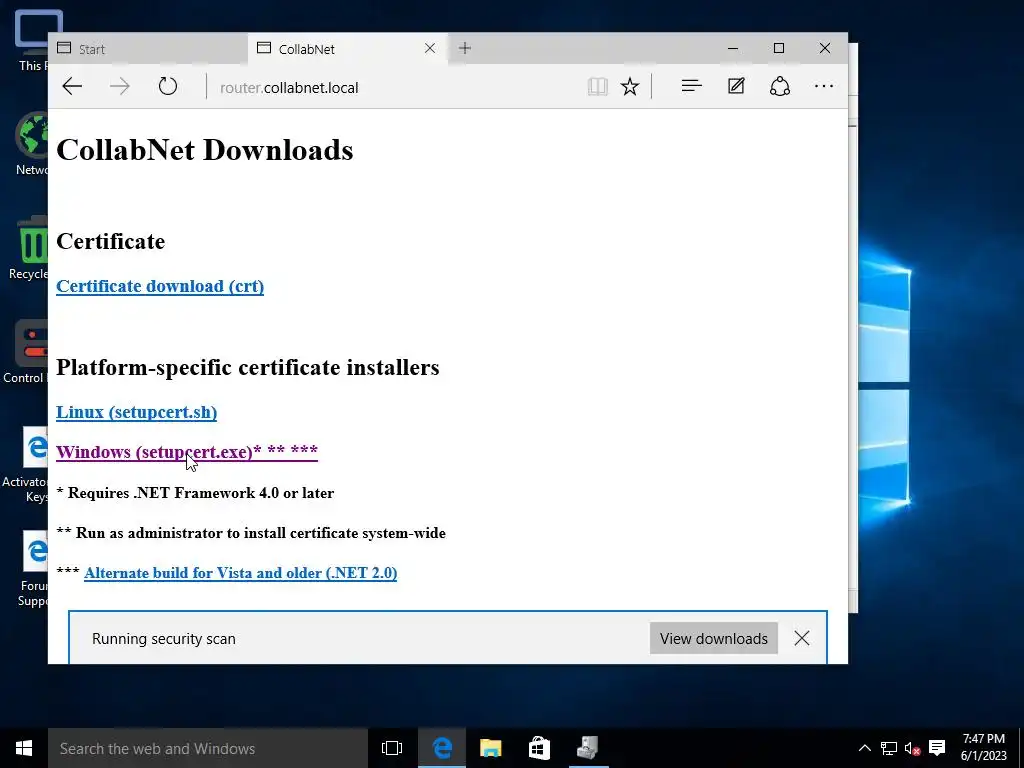Image resolution: width=1024 pixels, height=768 pixels.
Task: Click Search the web and Windows box
Action: coord(208,748)
